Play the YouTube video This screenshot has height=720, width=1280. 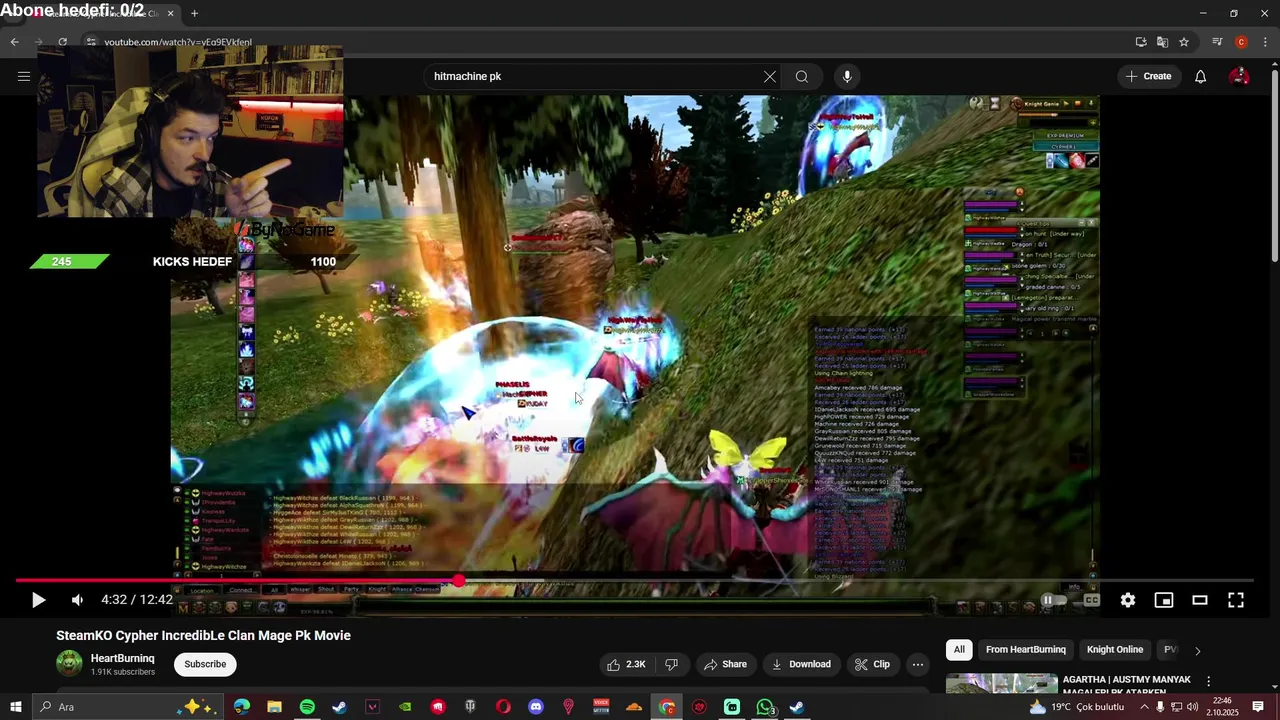38,600
